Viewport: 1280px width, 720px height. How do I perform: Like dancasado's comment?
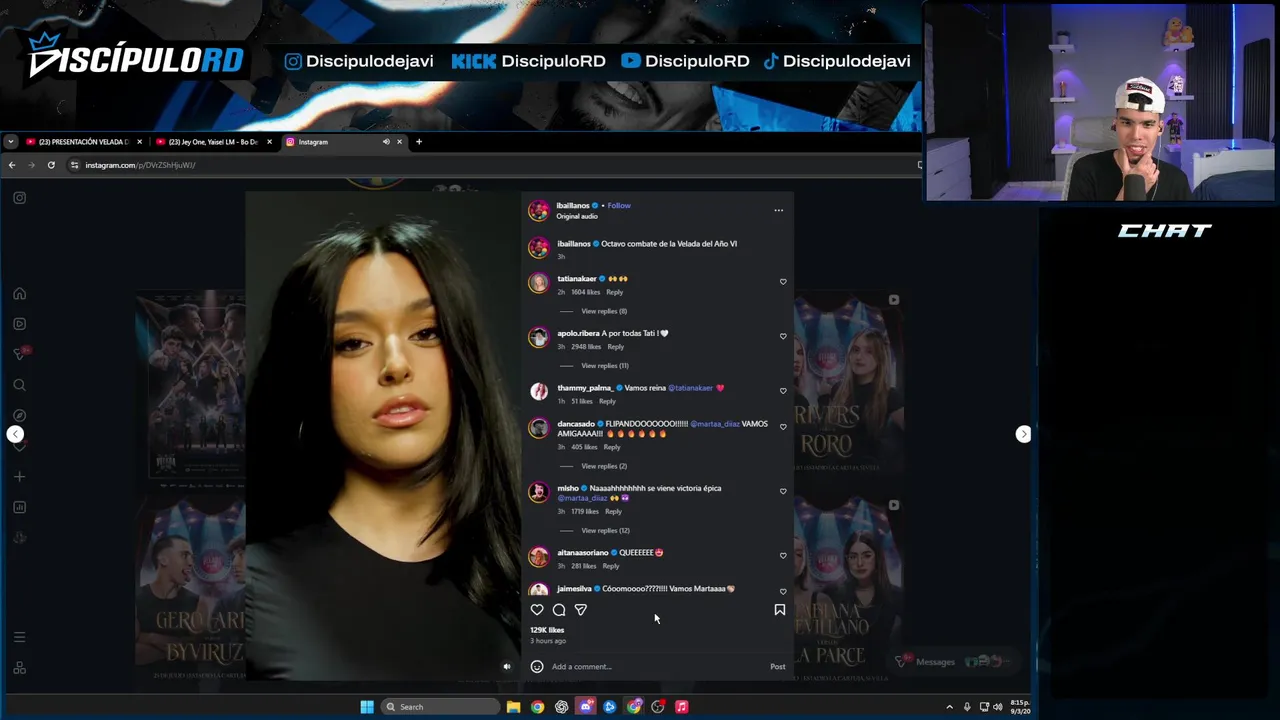click(x=783, y=427)
